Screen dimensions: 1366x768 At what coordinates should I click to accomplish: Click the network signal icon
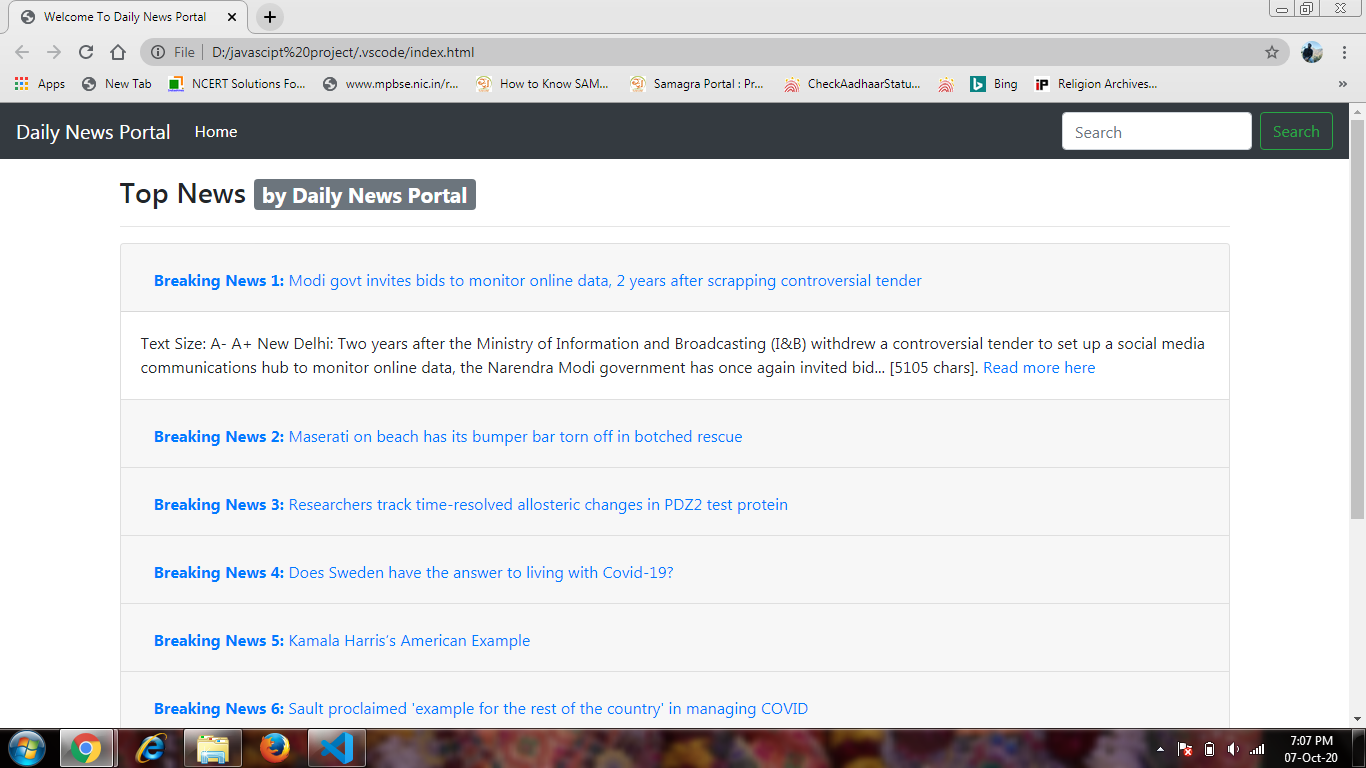(x=1257, y=749)
